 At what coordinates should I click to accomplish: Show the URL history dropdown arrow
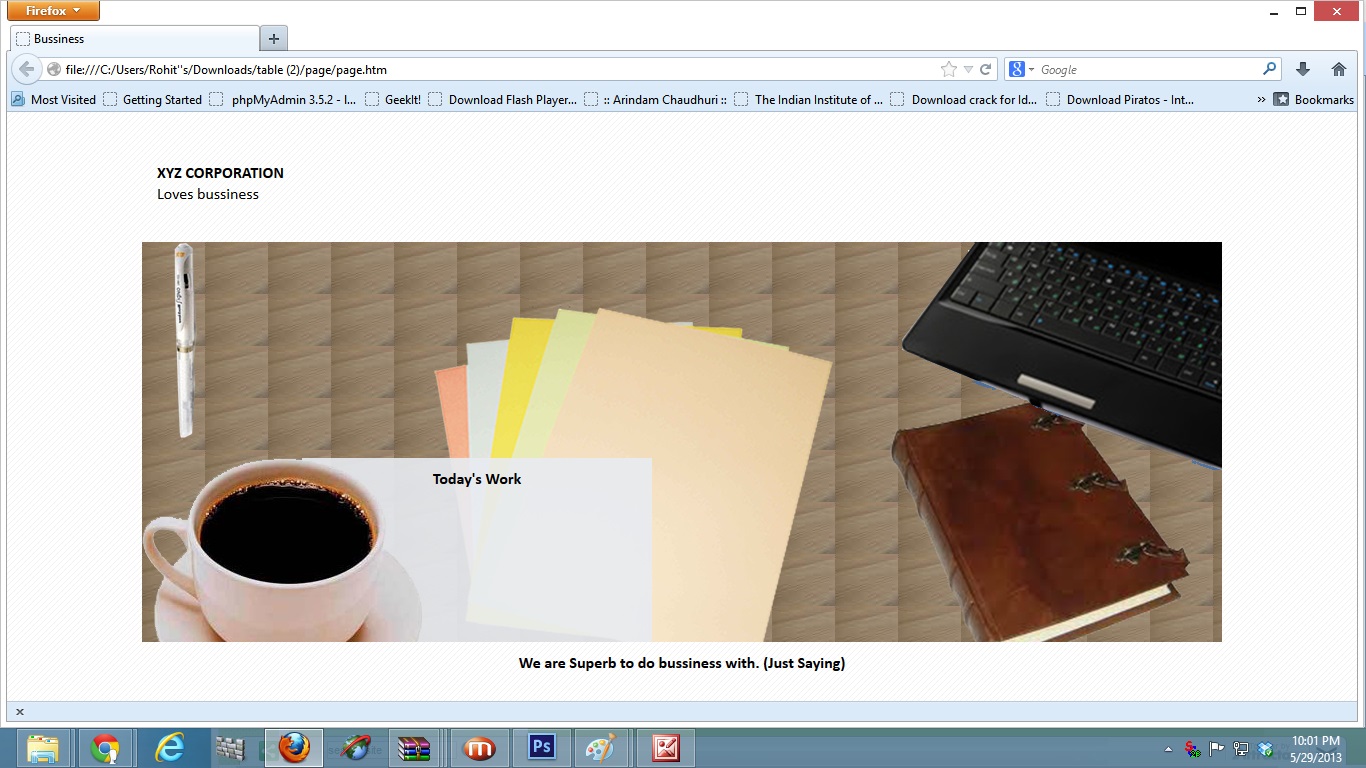coord(968,70)
